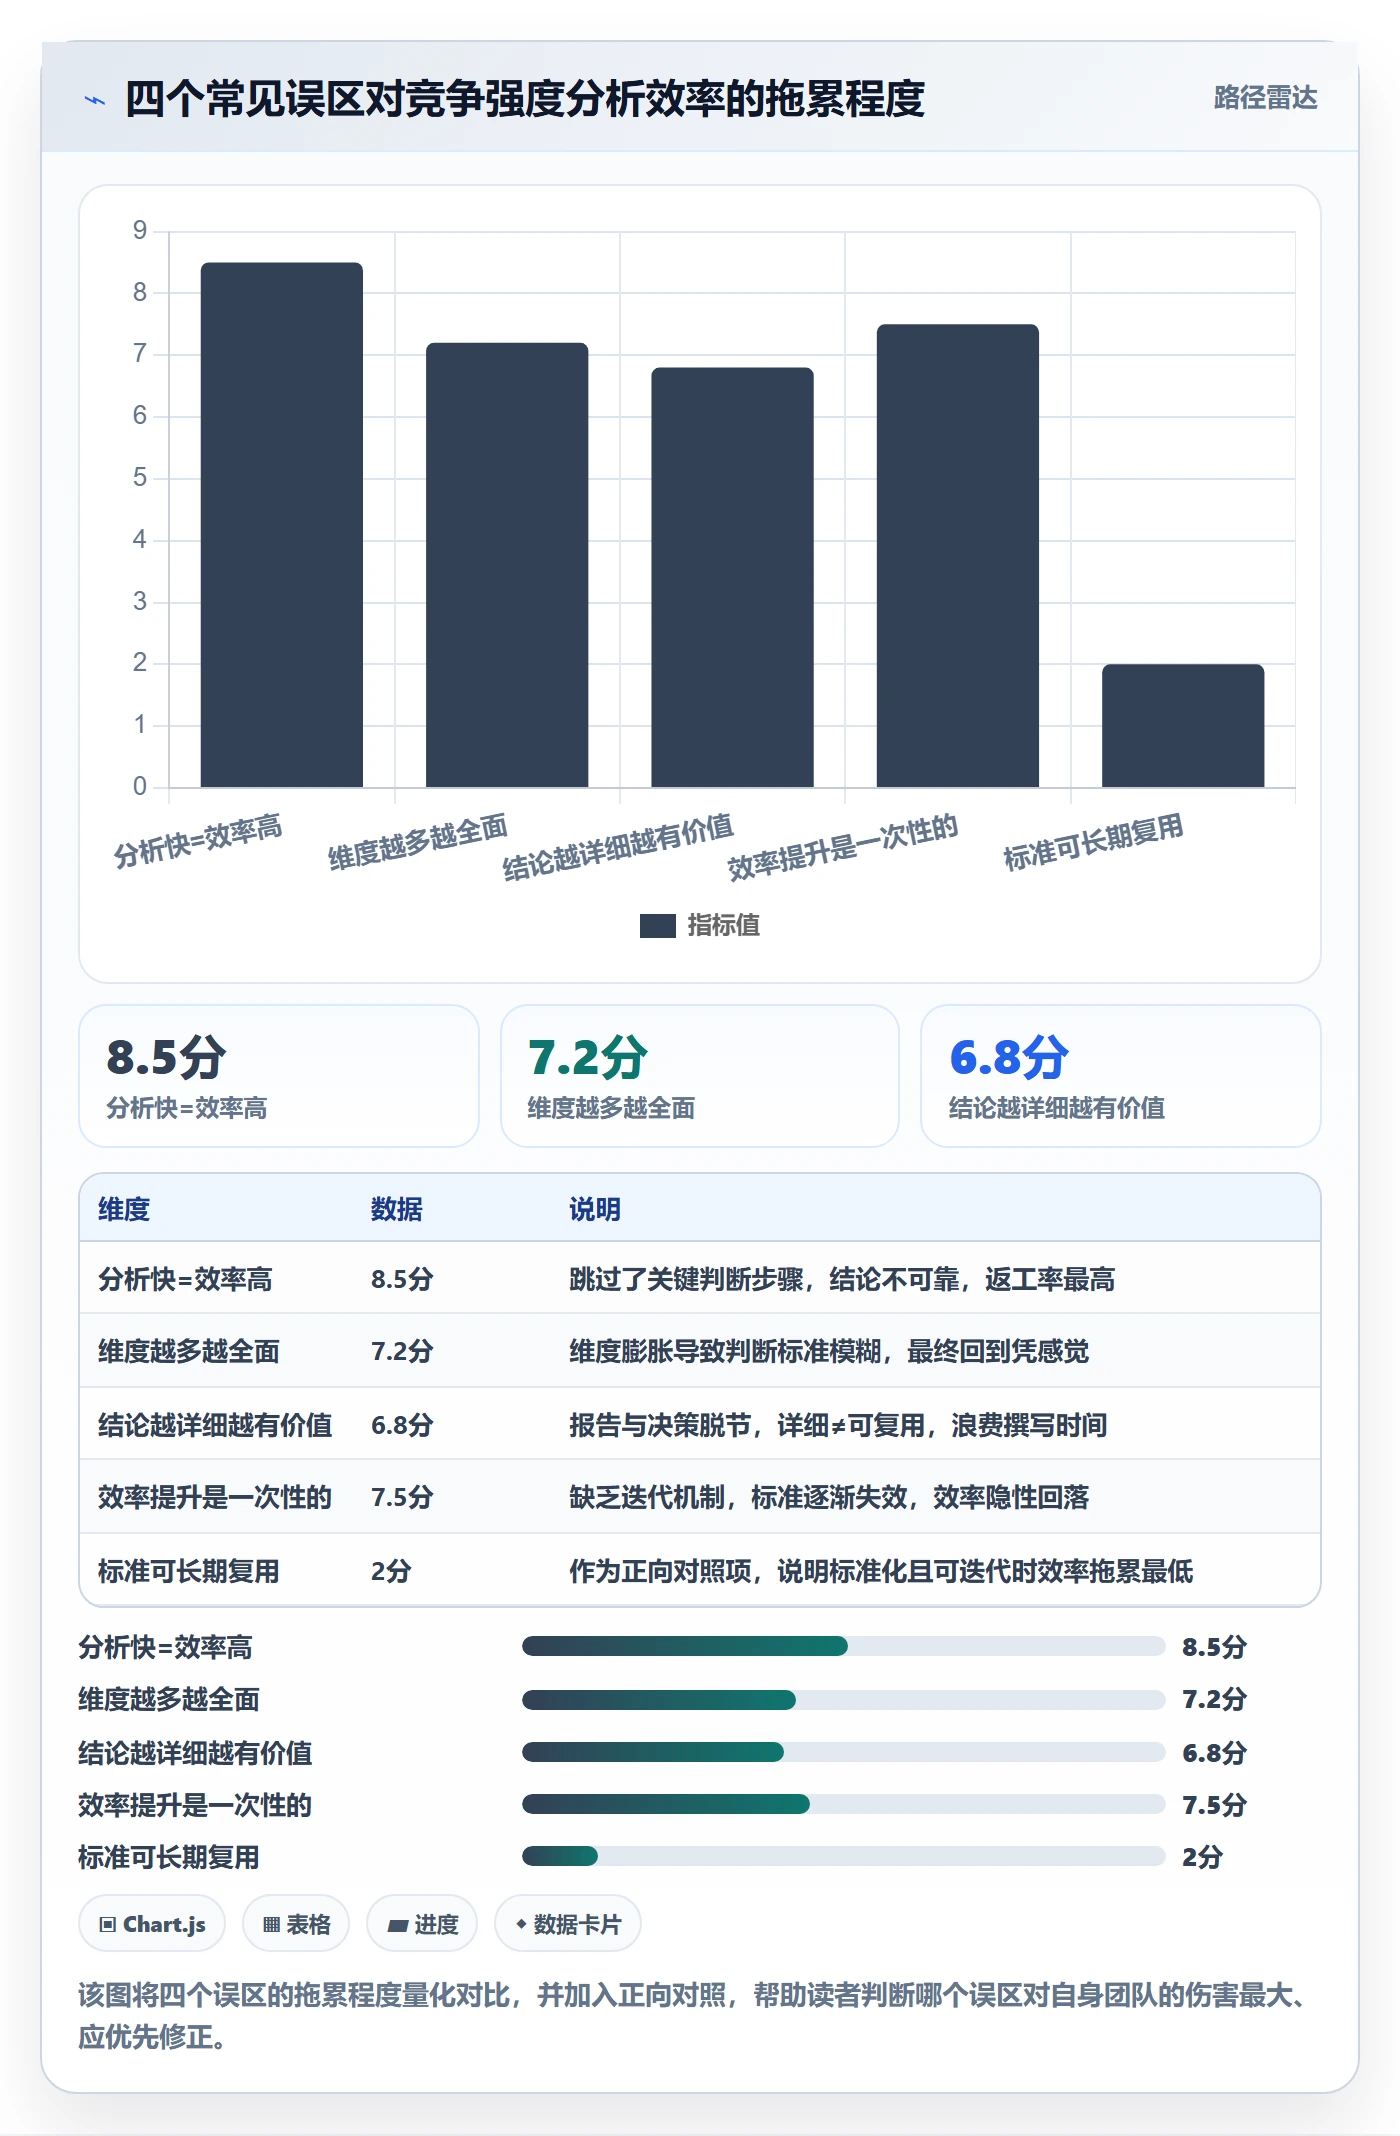Click the 效率提升是一次性的 chart bar
The width and height of the screenshot is (1400, 2136).
point(958,555)
